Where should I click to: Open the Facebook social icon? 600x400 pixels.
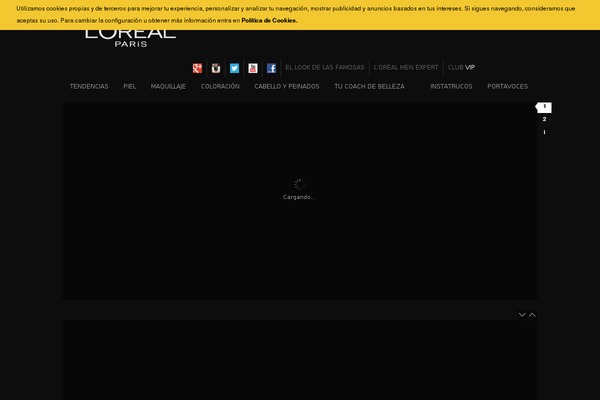click(x=271, y=68)
